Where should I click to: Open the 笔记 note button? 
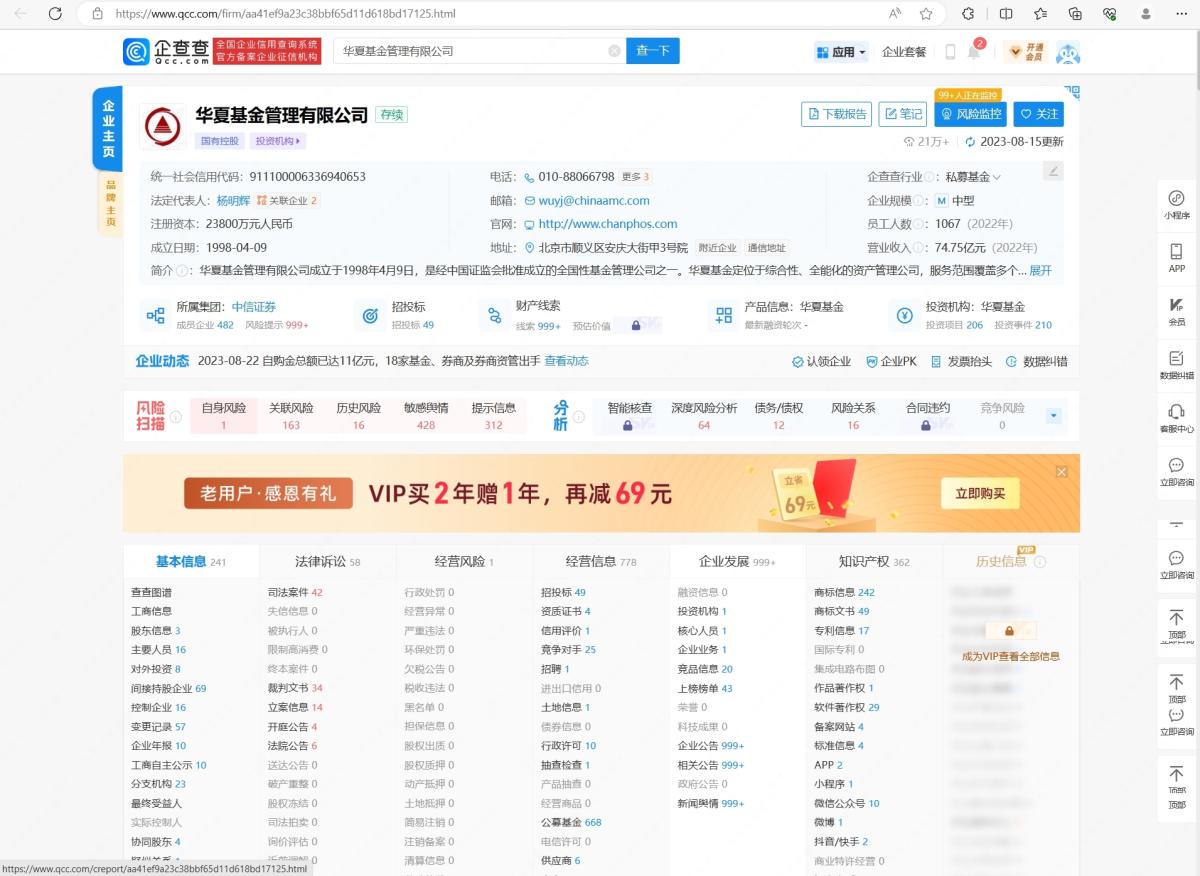coord(901,114)
